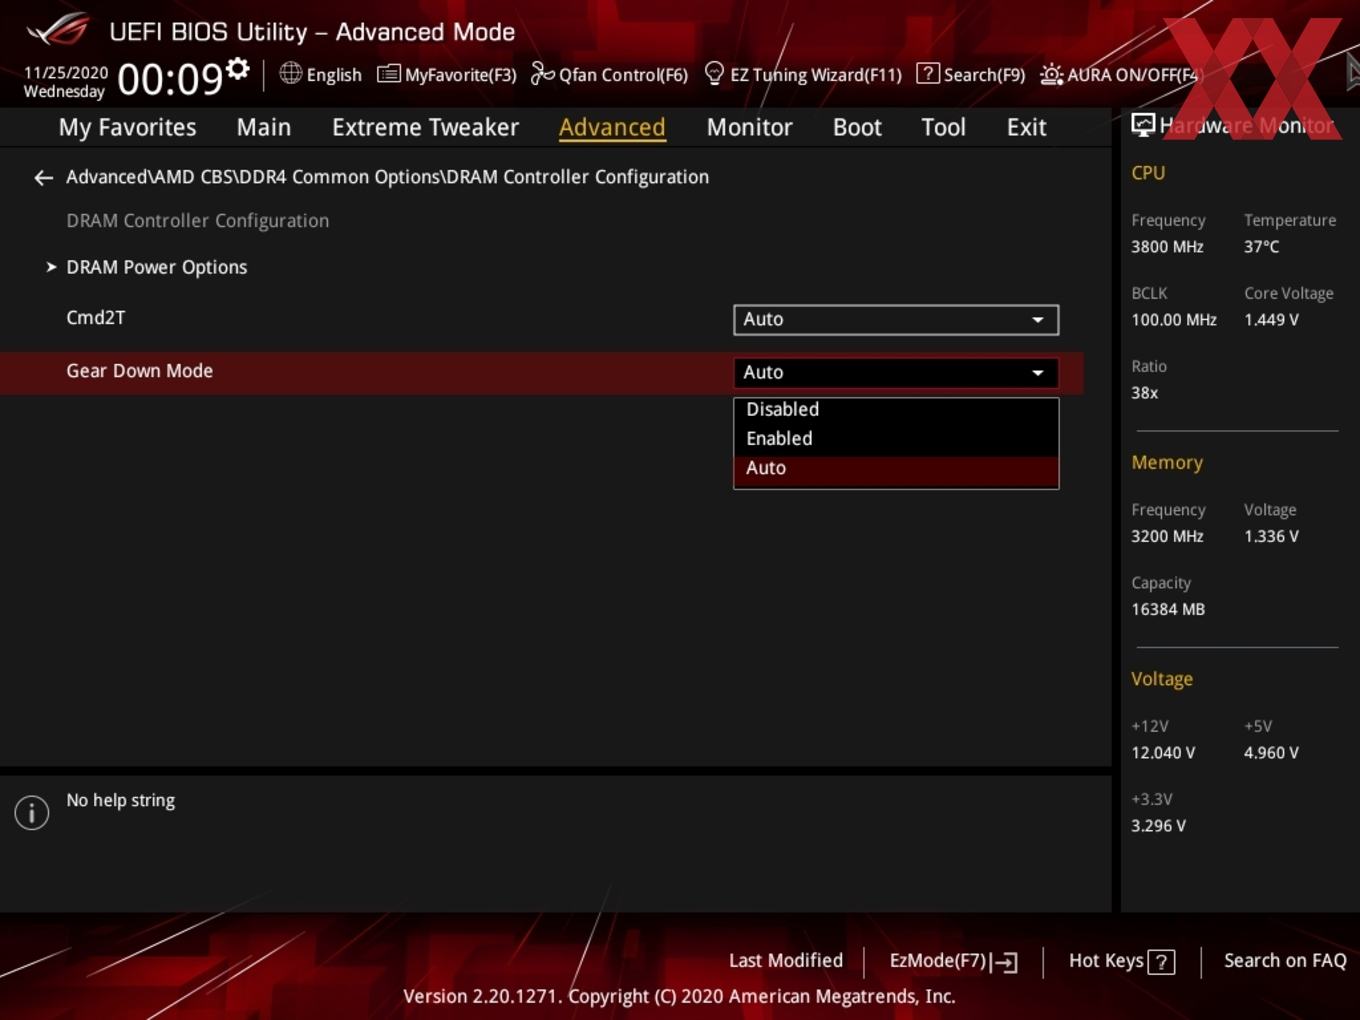The image size is (1360, 1020).
Task: Open the Gear Down Mode combo box
Action: [x=896, y=372]
